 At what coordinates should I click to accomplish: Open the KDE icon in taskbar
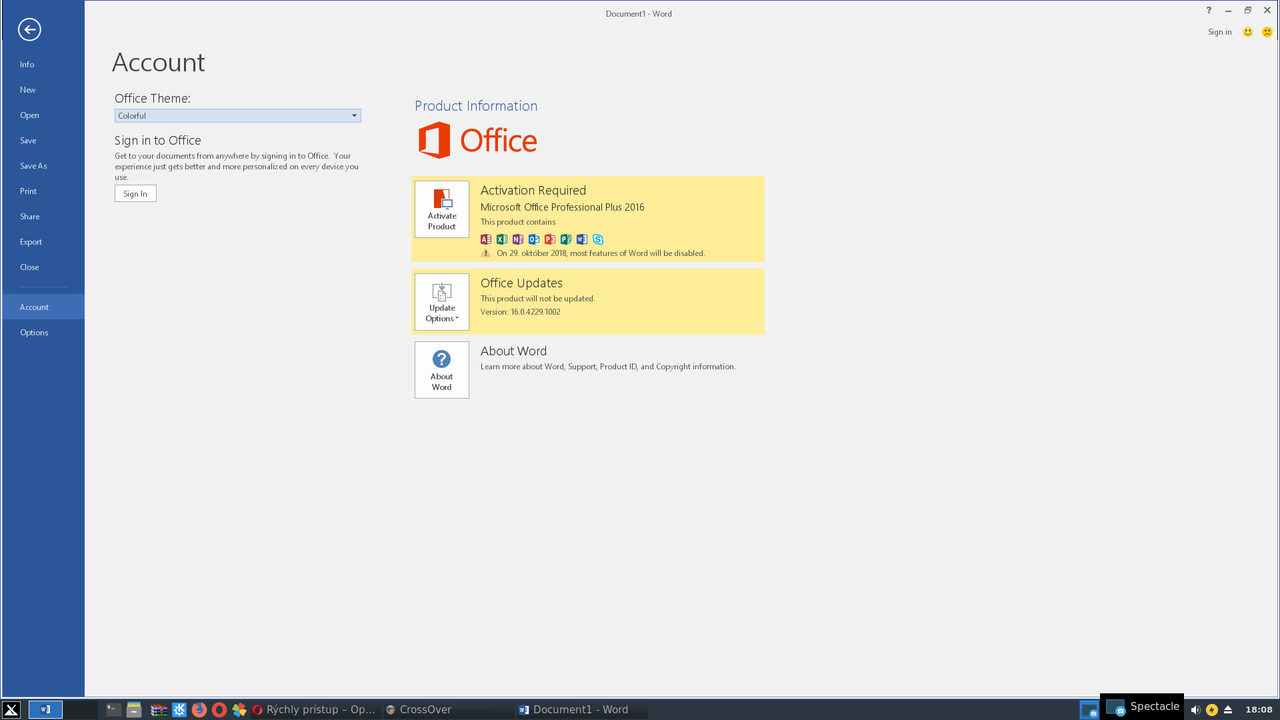pos(179,710)
